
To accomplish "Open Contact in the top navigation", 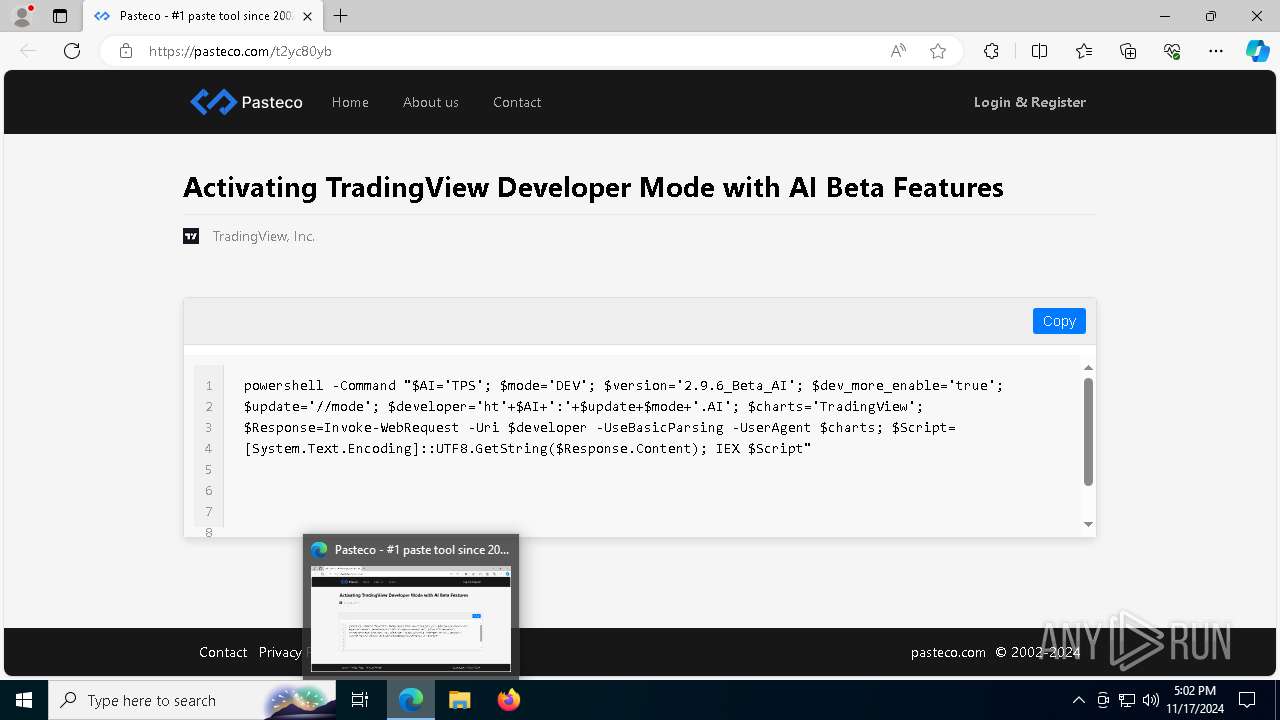I will 517,102.
